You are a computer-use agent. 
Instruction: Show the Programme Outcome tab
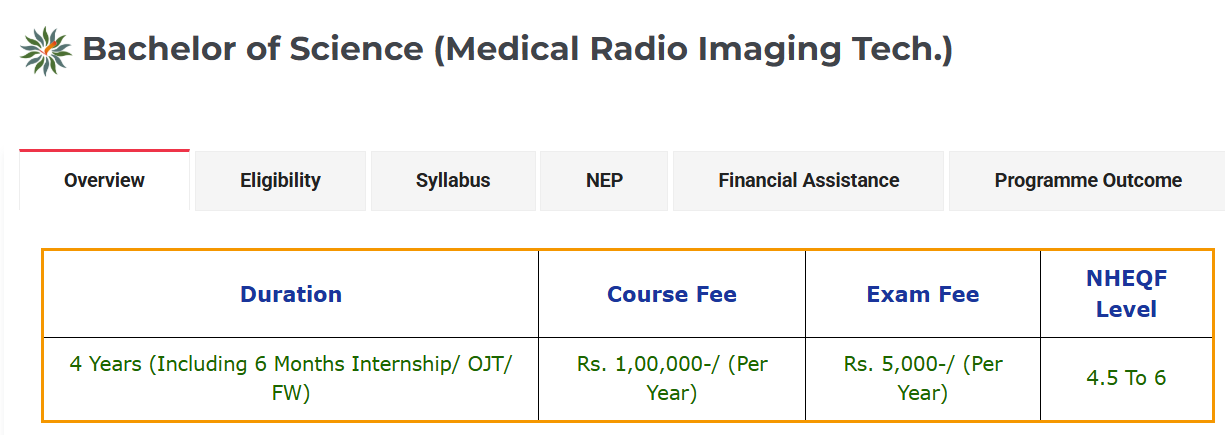tap(1088, 181)
